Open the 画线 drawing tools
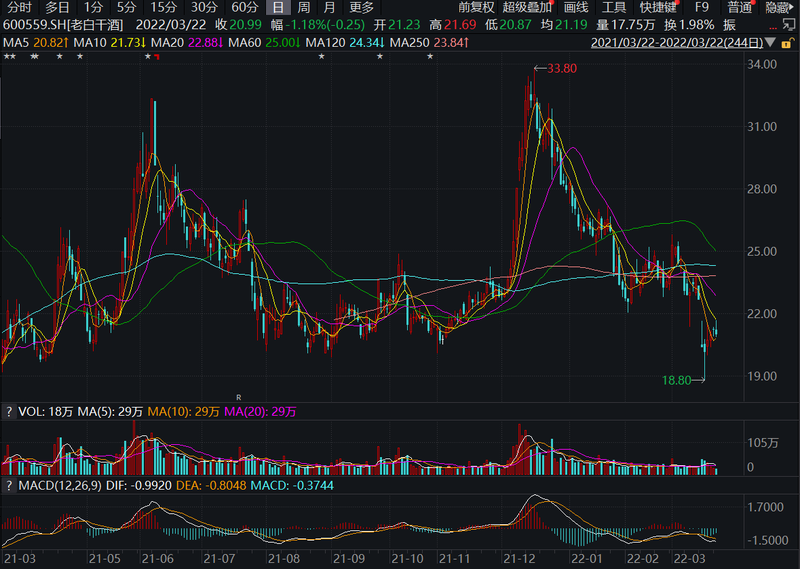 (x=576, y=7)
